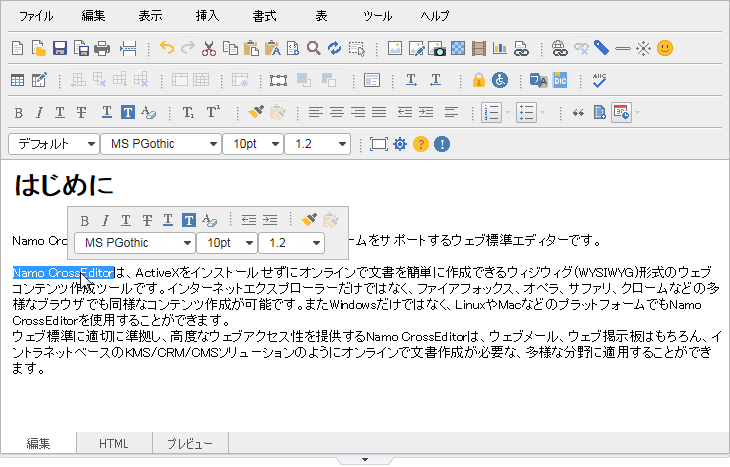730x467 pixels.
Task: Insert a table
Action: [x=17, y=80]
